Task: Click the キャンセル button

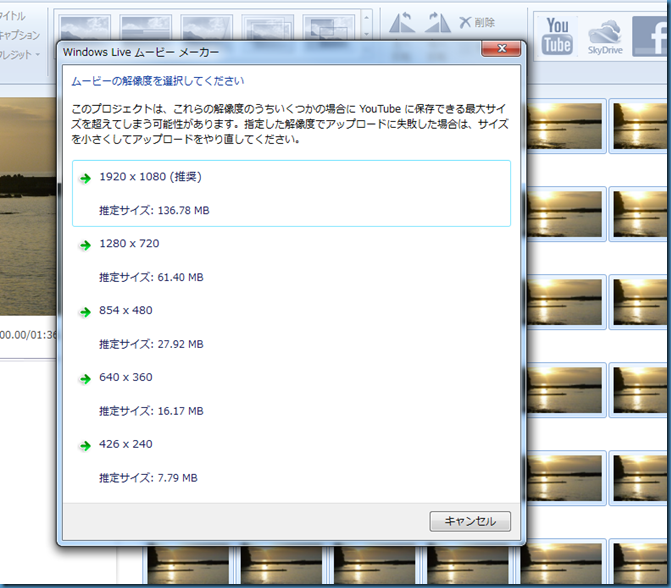Action: pyautogui.click(x=470, y=521)
